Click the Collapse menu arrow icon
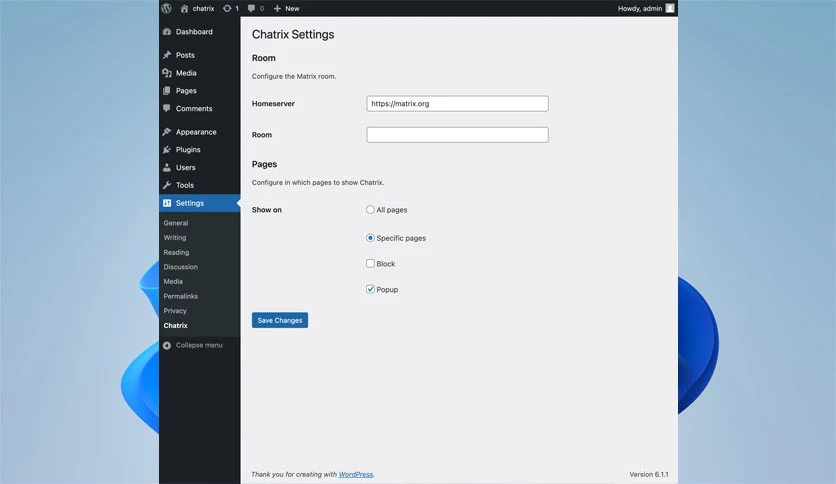836x484 pixels. tap(167, 345)
